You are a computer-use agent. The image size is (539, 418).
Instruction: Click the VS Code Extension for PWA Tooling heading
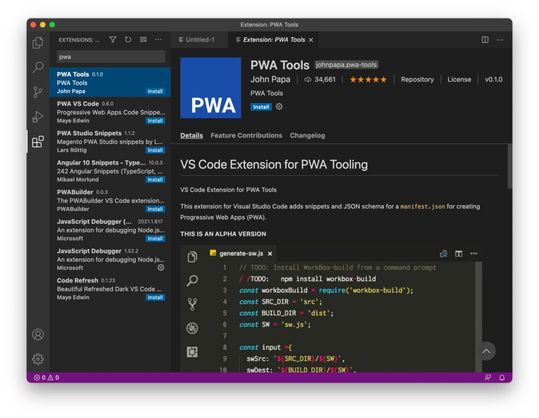tap(274, 165)
